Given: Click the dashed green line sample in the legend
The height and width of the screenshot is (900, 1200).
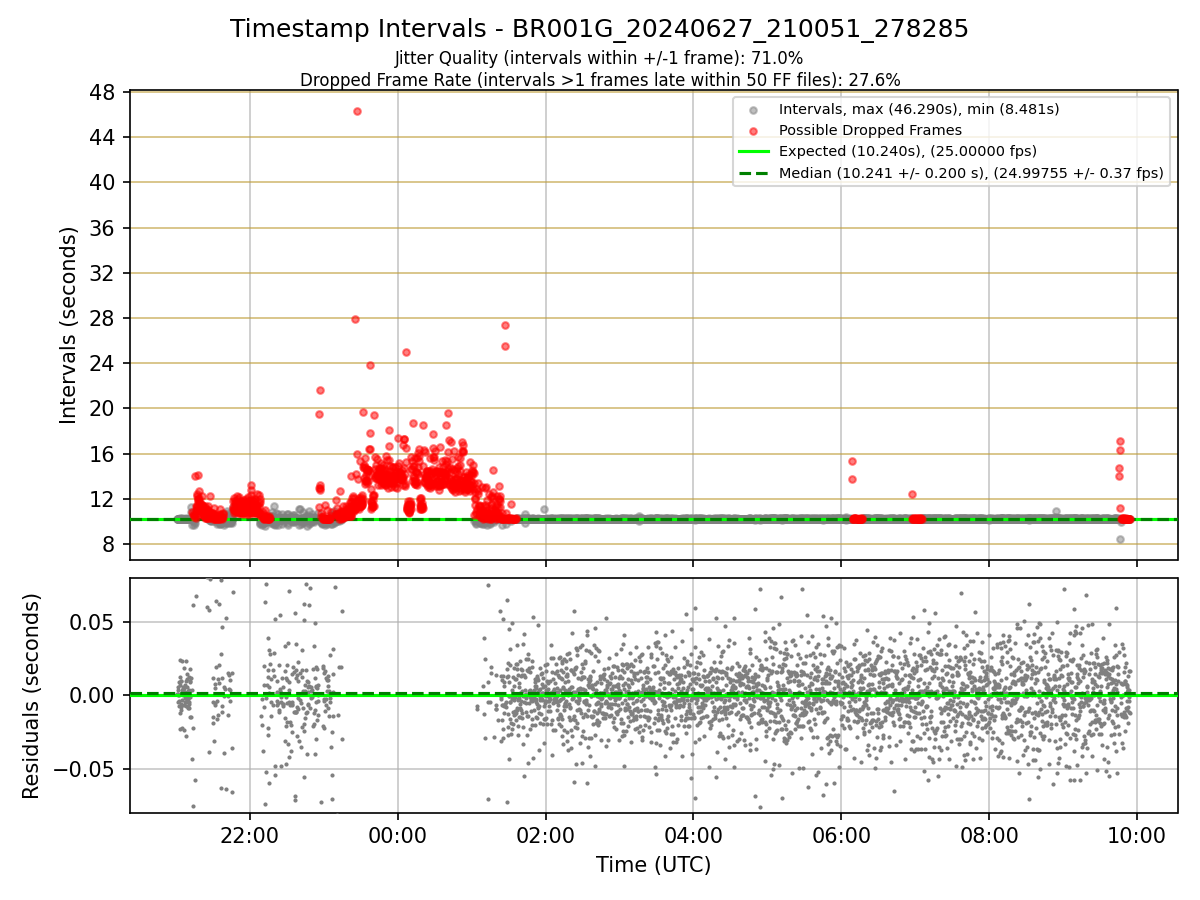Looking at the screenshot, I should (x=754, y=173).
